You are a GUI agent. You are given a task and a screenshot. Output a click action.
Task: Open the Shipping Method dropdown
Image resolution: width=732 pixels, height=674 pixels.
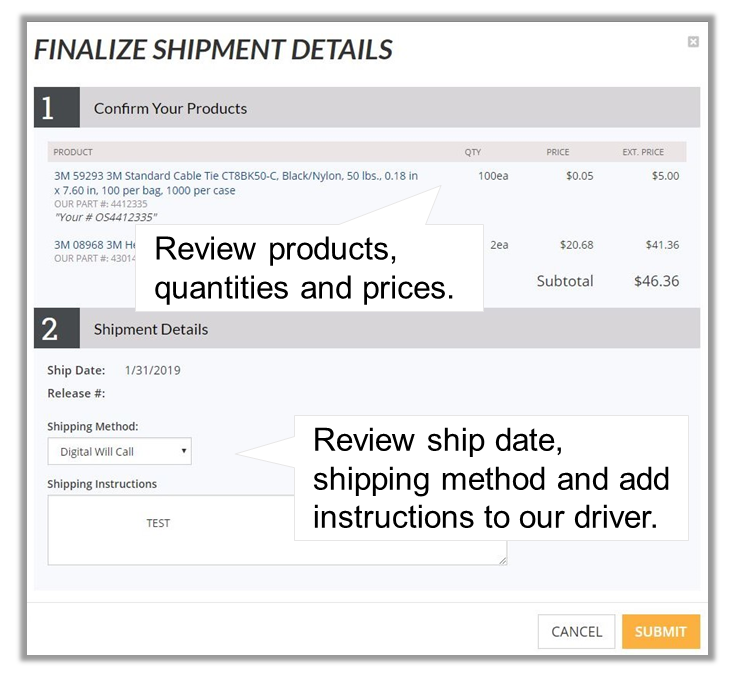[119, 452]
